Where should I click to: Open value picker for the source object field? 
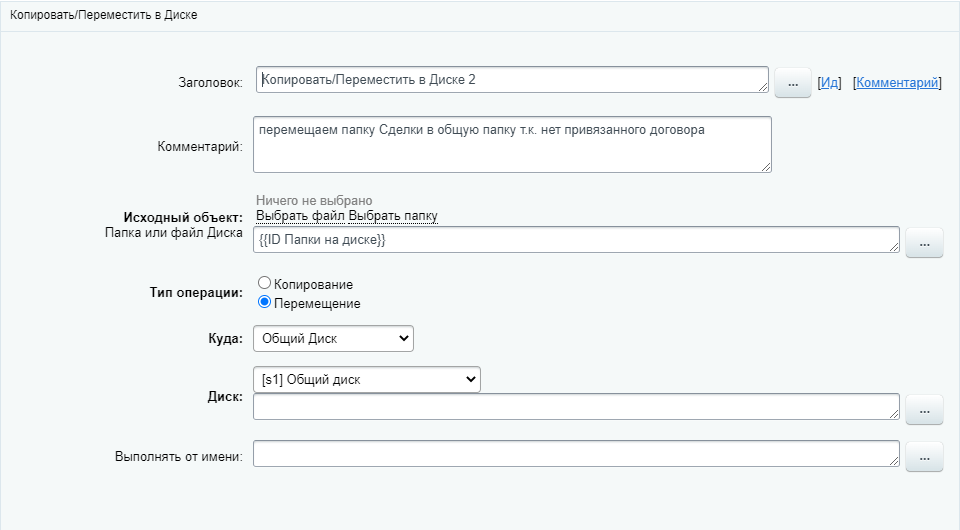coord(924,243)
